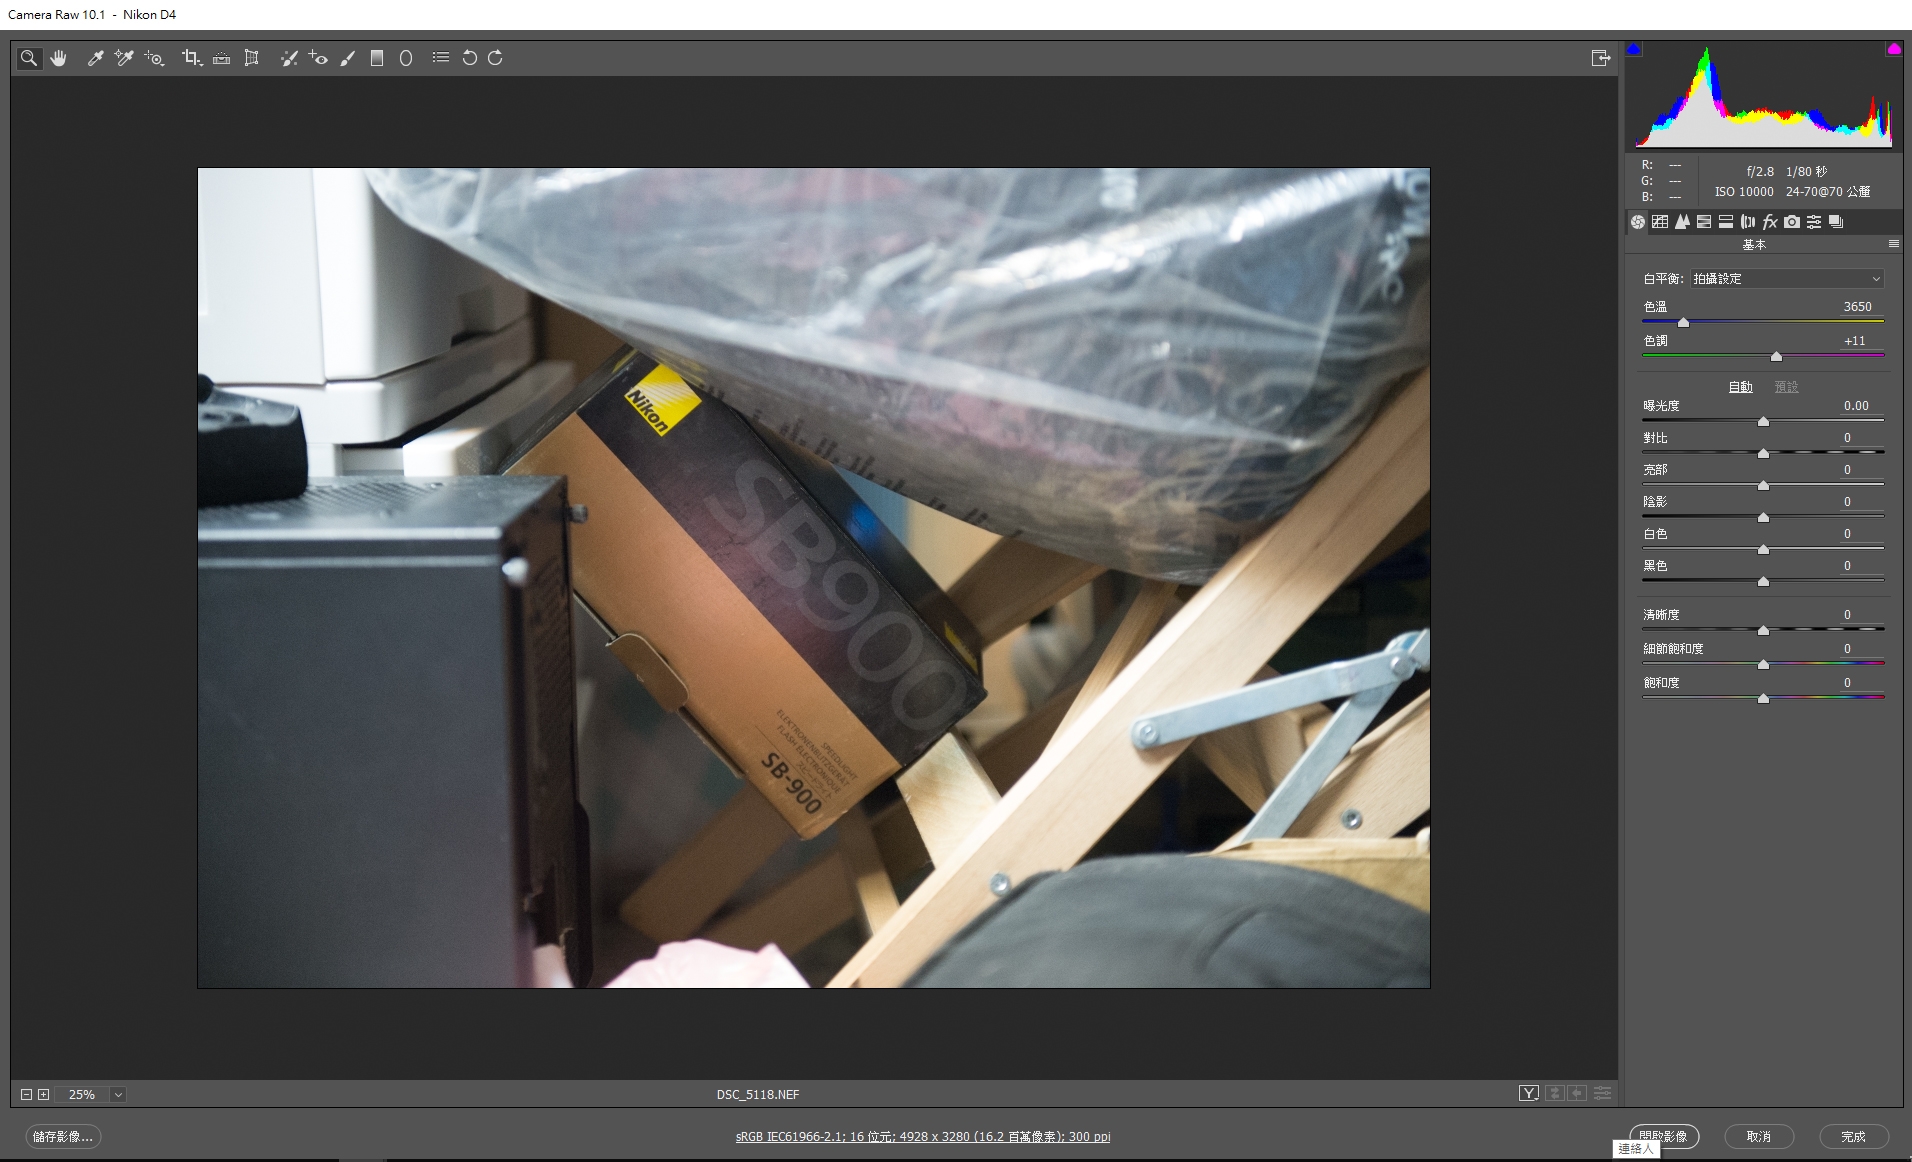Viewport: 1912px width, 1162px height.
Task: Select the Hand tool
Action: (x=59, y=58)
